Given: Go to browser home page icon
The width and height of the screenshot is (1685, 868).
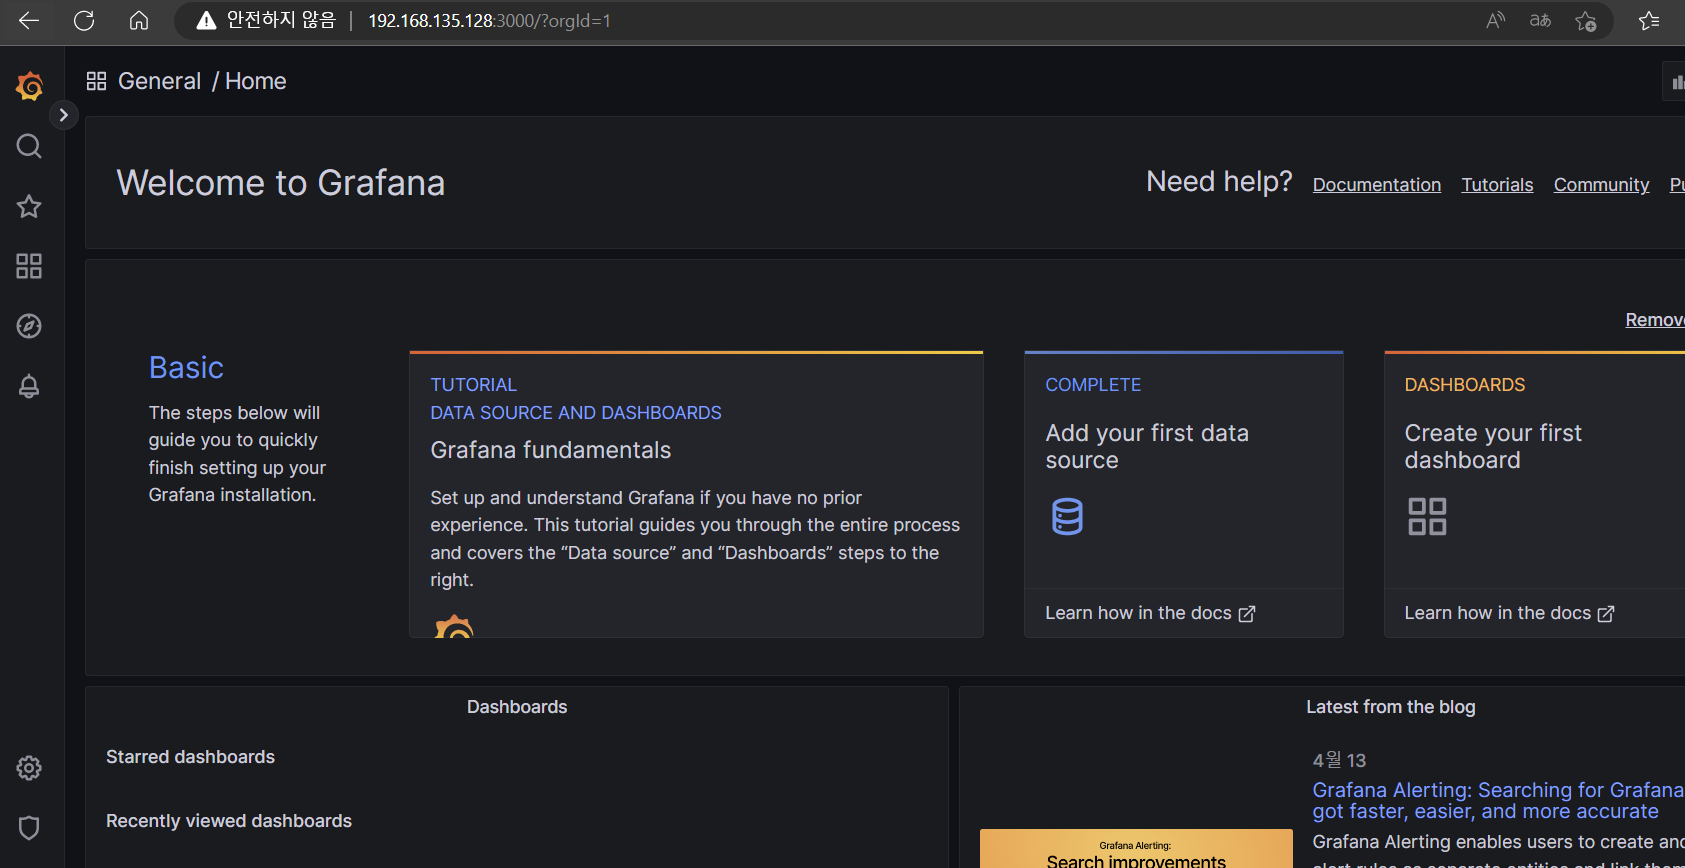Looking at the screenshot, I should click(139, 20).
